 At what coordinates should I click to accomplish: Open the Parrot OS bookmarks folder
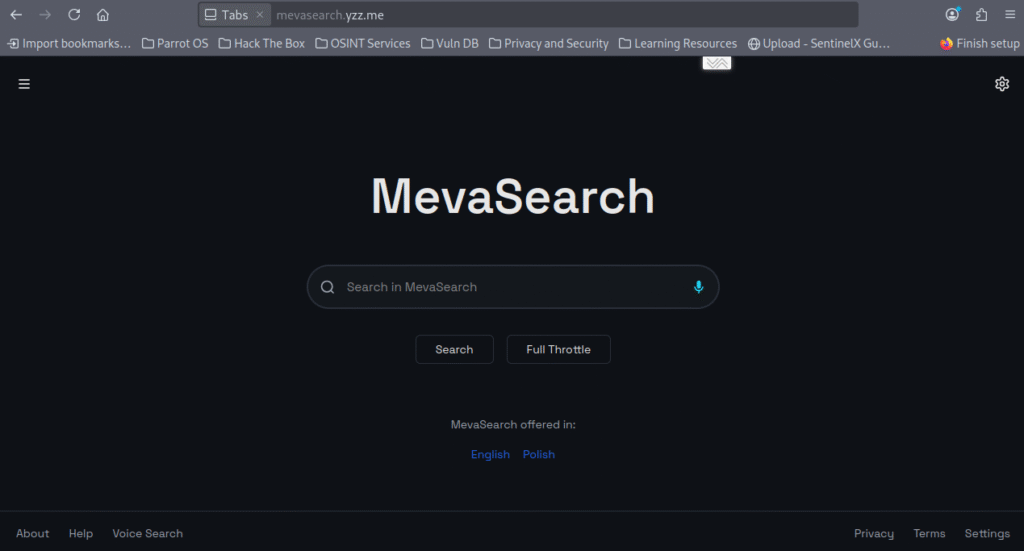(x=175, y=44)
